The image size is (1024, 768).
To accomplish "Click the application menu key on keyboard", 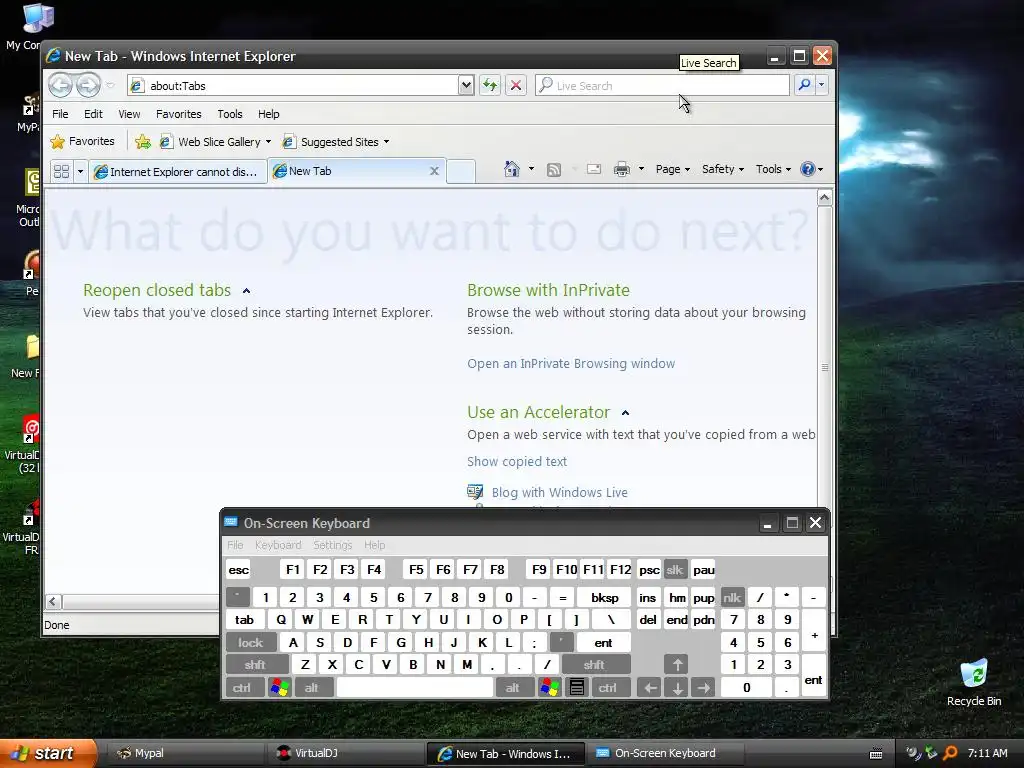I will [x=577, y=688].
